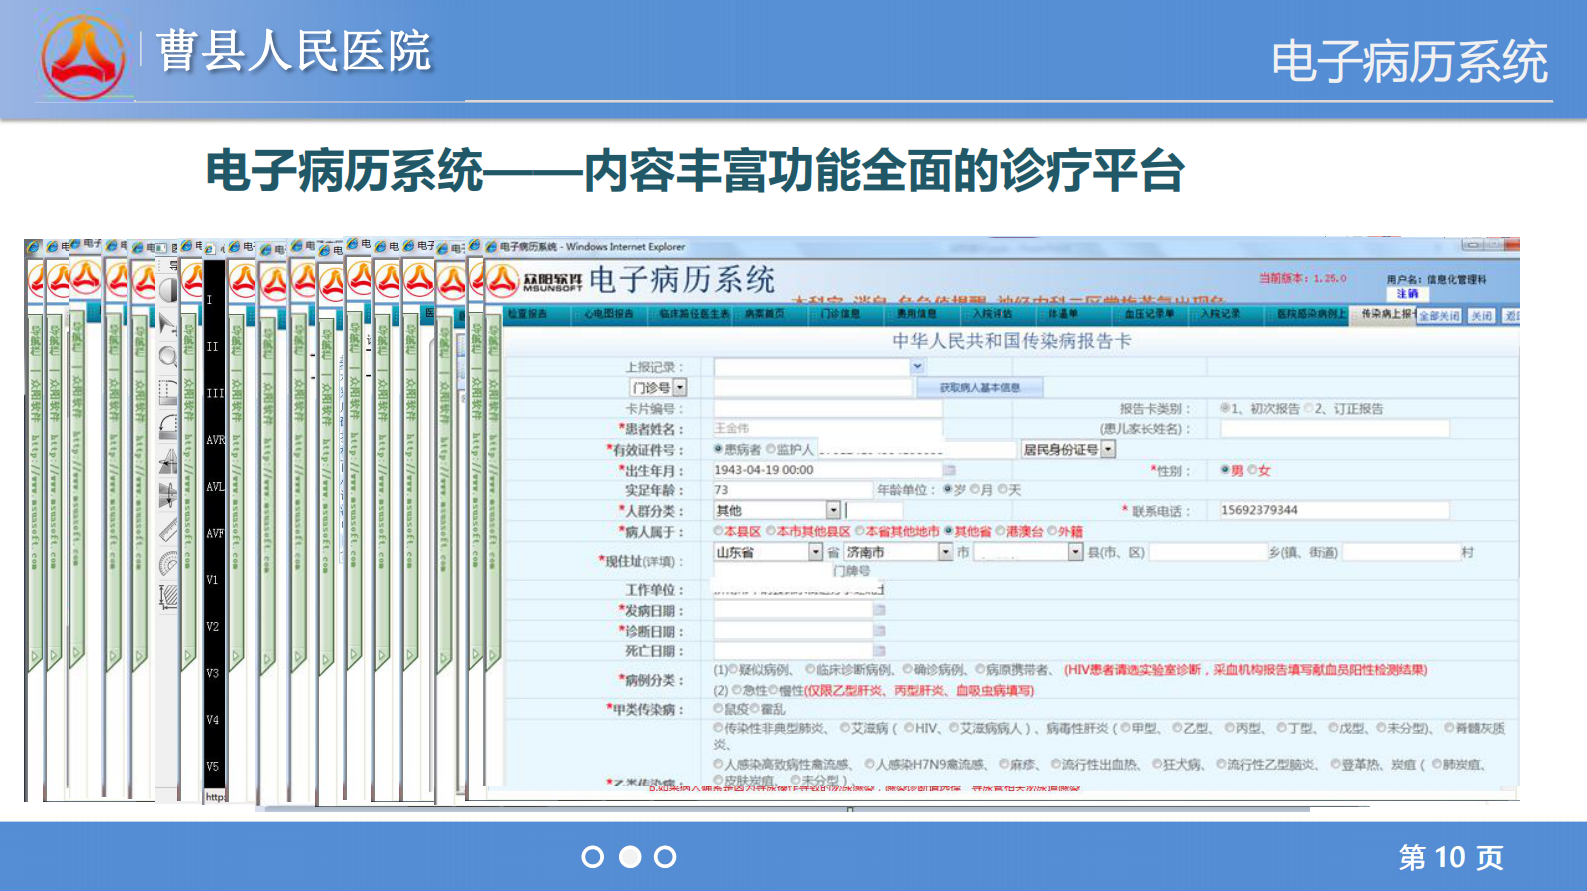1587x891 pixels.
Task: Select lead 'V1' in the ECG window
Action: click(x=212, y=580)
